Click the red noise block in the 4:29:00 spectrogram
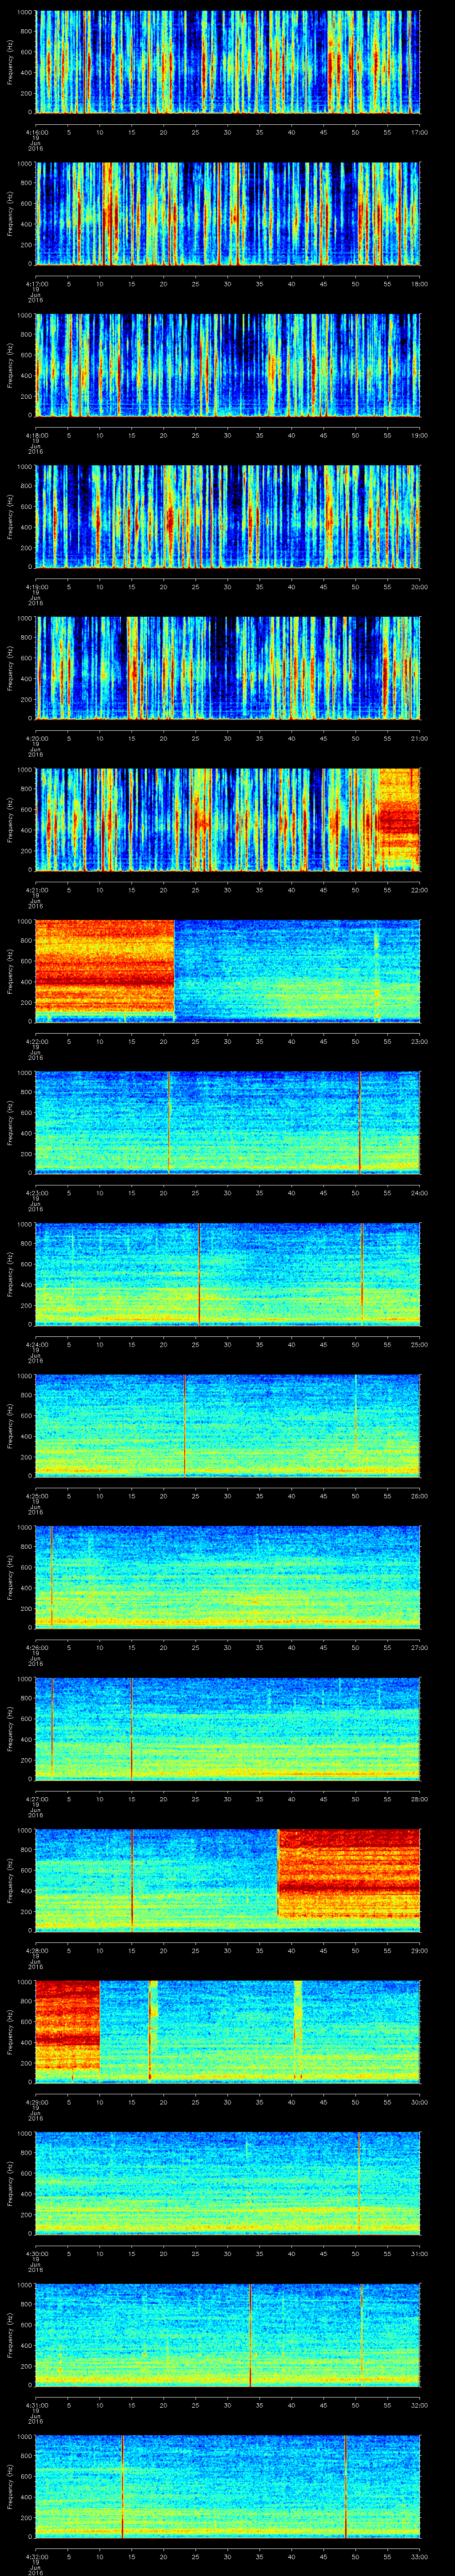This screenshot has height=2576, width=455. [x=68, y=2024]
